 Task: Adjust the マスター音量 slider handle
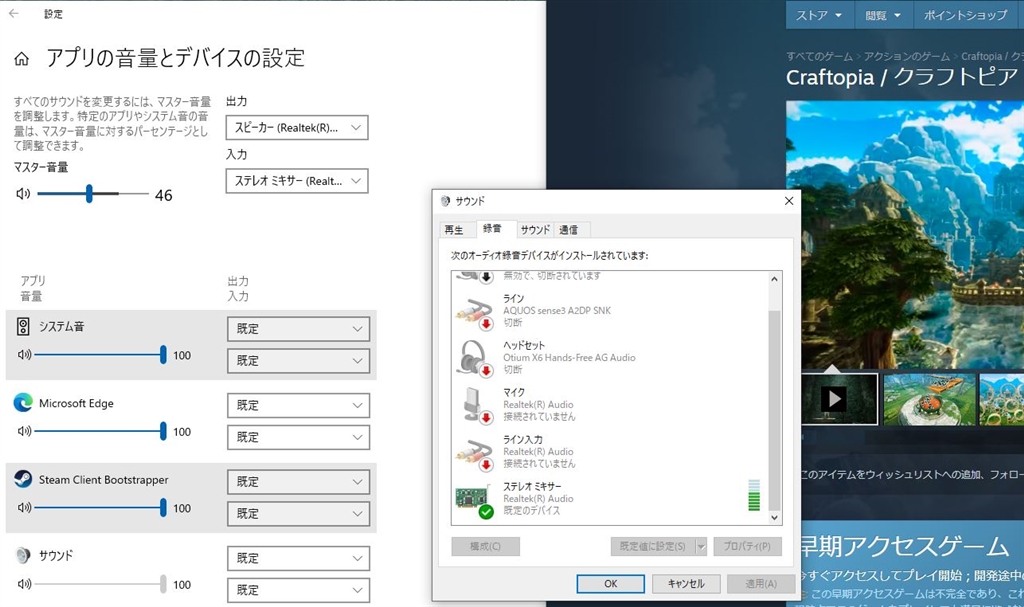coord(89,193)
